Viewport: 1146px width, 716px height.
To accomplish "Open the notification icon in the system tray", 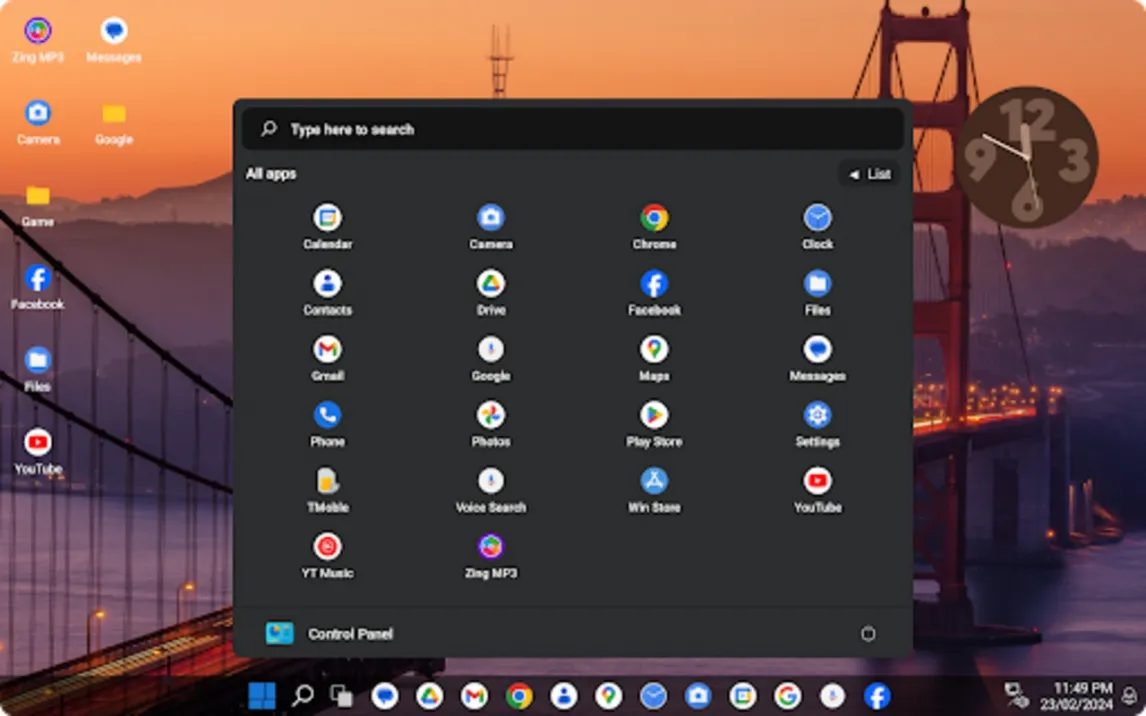I will [1130, 696].
